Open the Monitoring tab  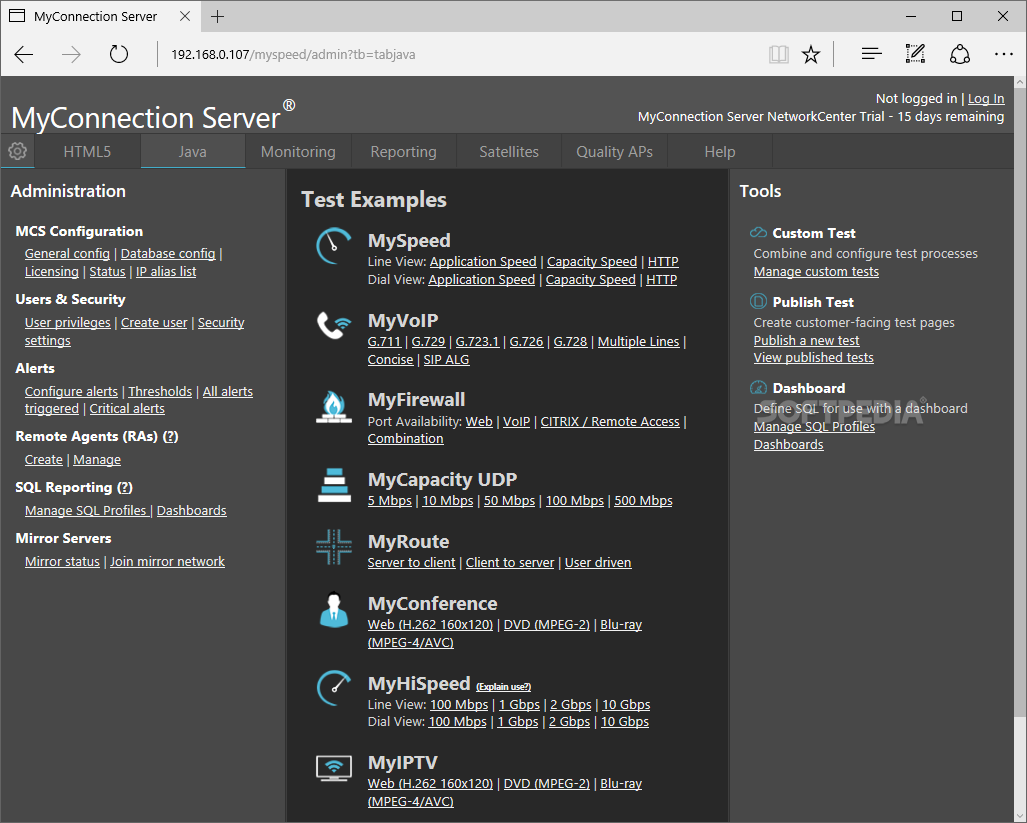point(298,151)
